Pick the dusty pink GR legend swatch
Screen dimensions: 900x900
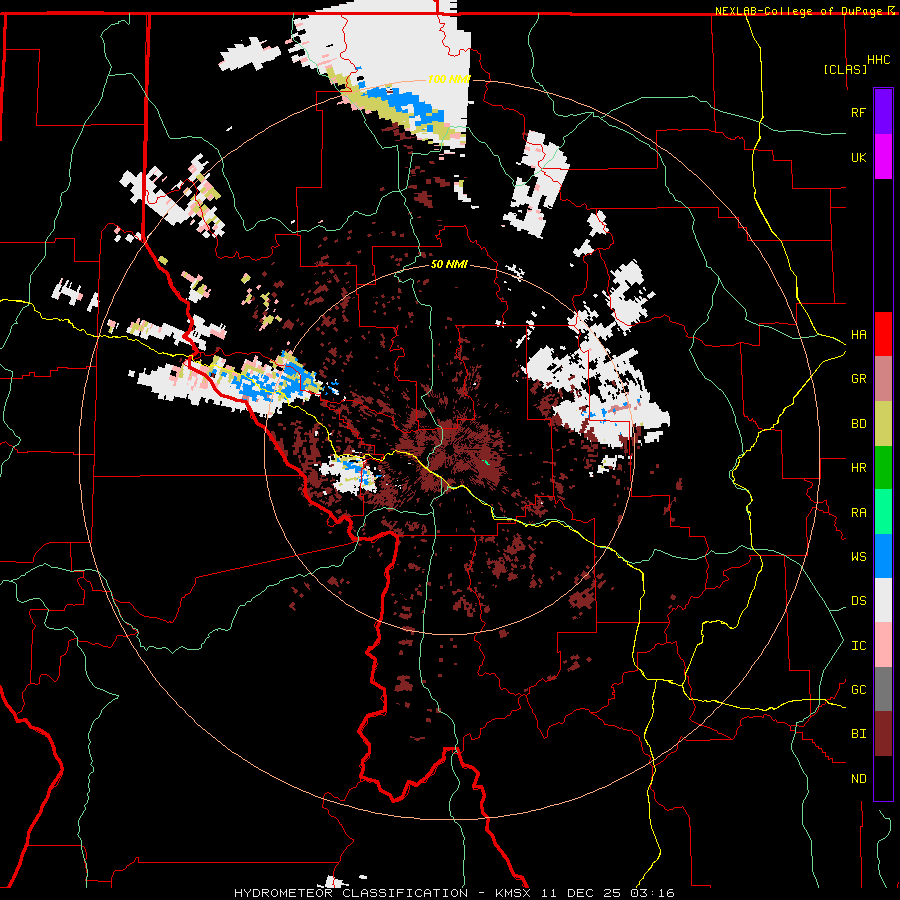[883, 379]
